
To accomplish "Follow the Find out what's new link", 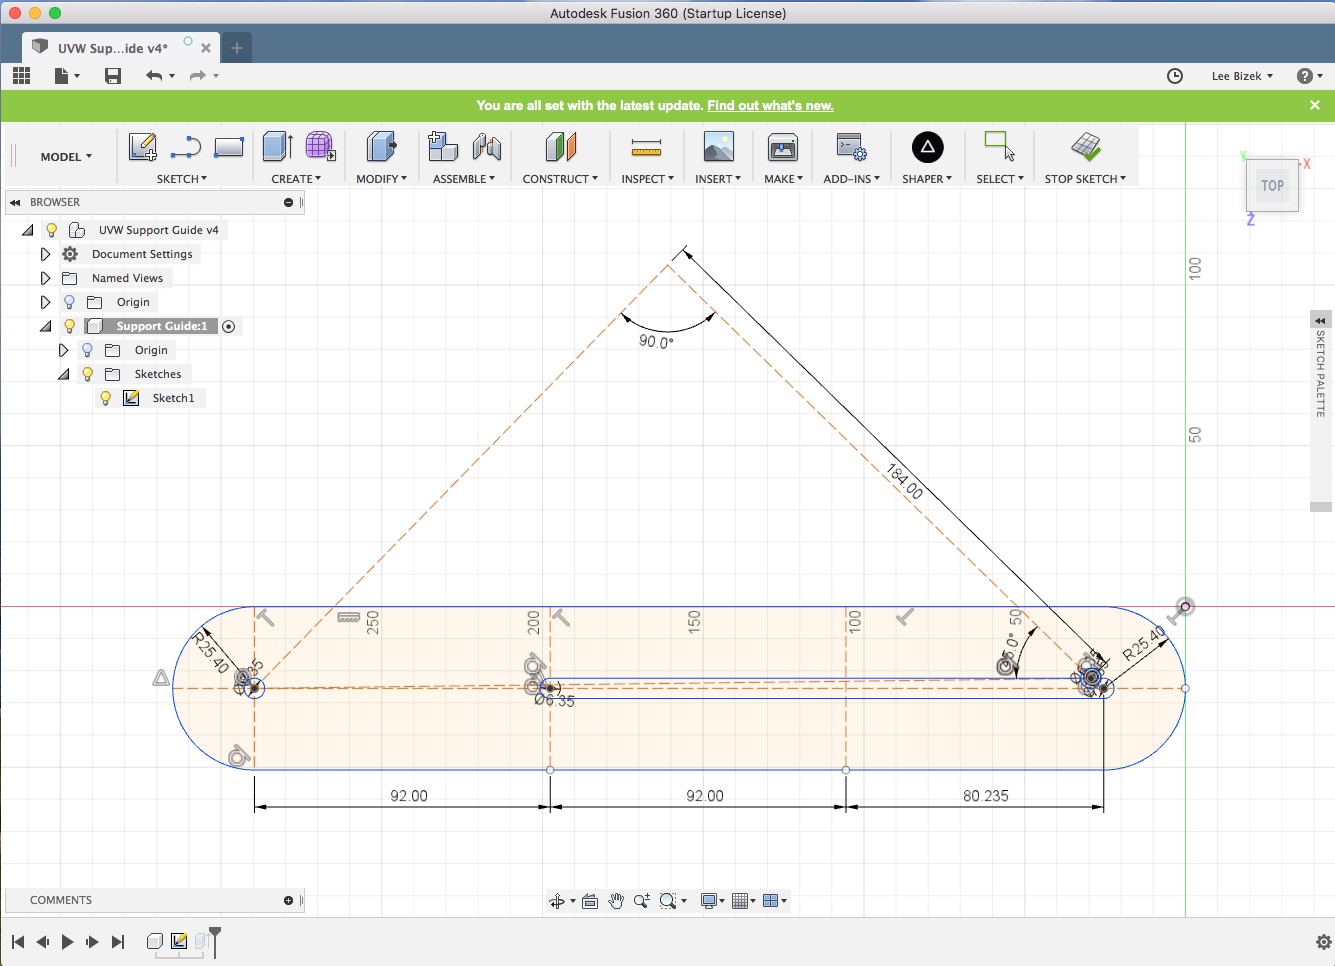I will (x=770, y=105).
